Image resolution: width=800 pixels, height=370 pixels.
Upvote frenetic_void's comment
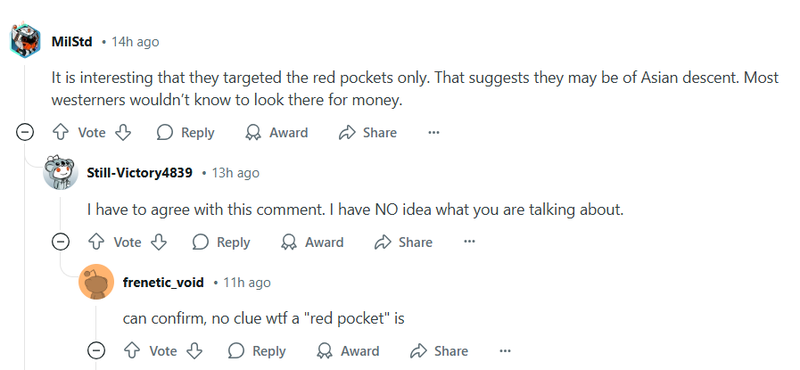(x=132, y=351)
